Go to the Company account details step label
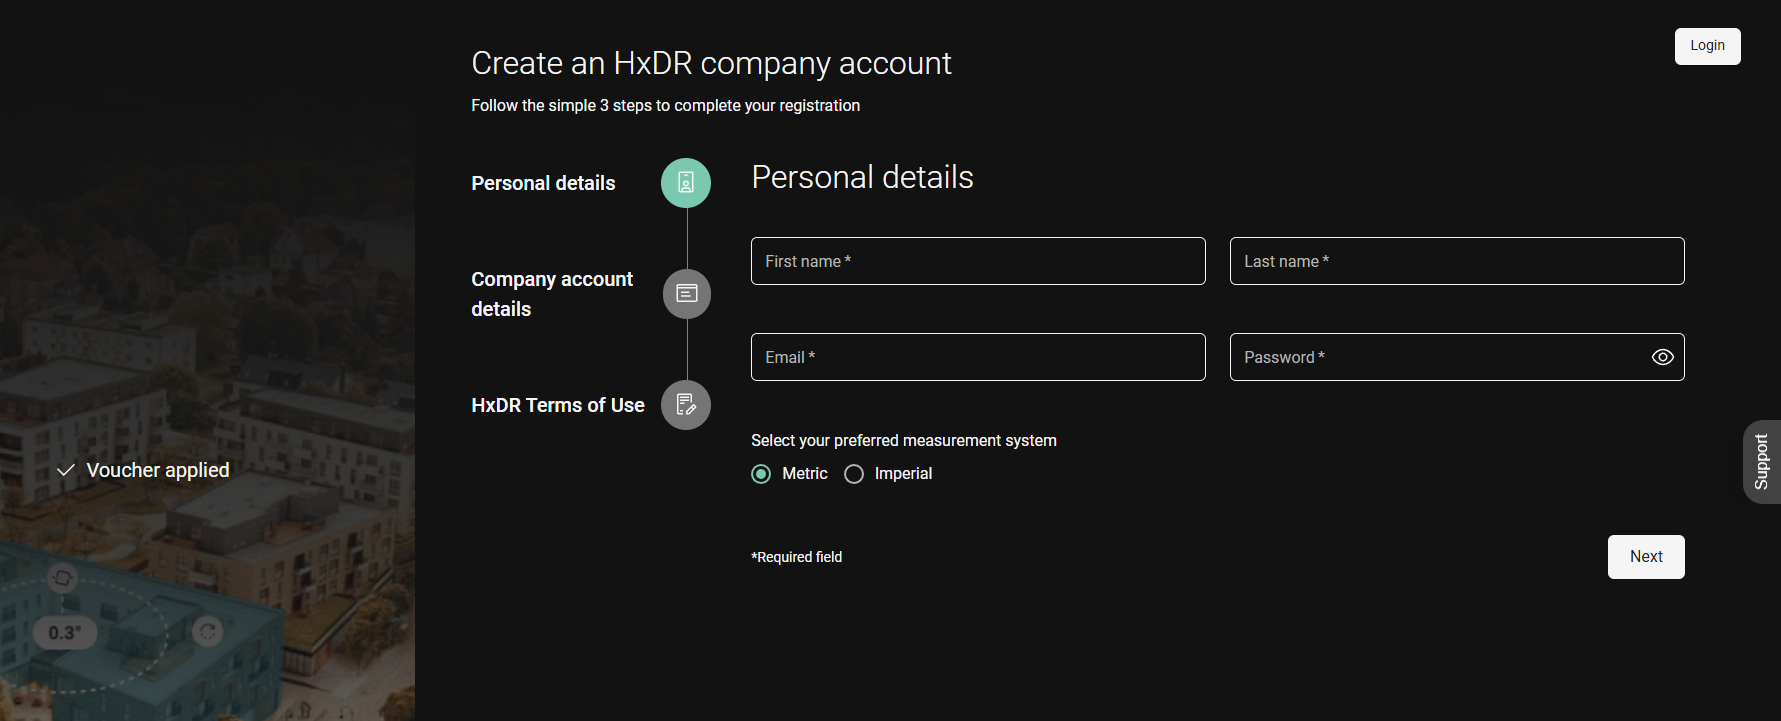The height and width of the screenshot is (721, 1781). [x=552, y=294]
